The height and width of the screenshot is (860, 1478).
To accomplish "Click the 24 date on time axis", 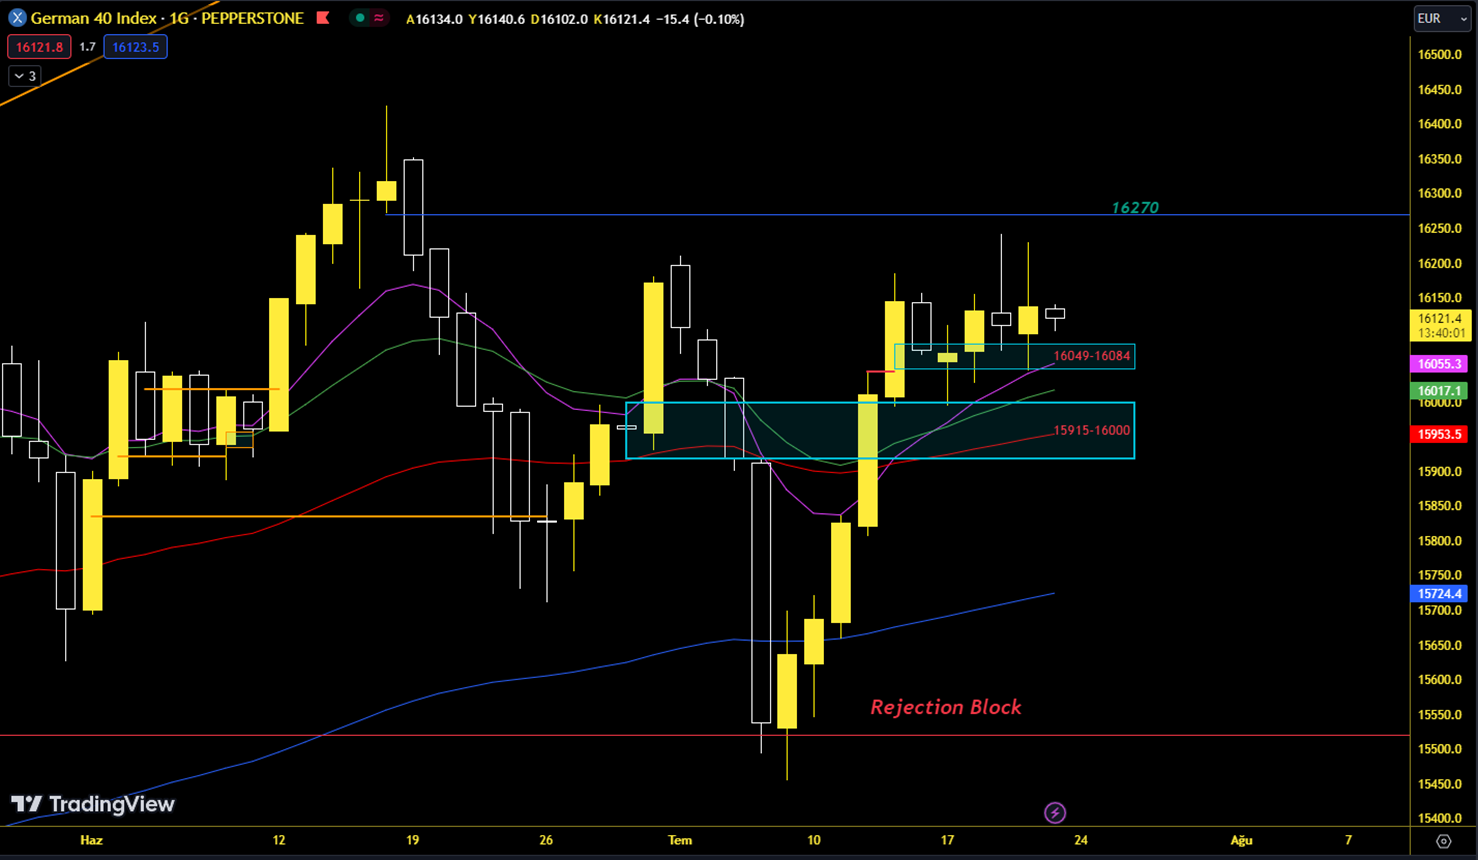I will [1081, 840].
